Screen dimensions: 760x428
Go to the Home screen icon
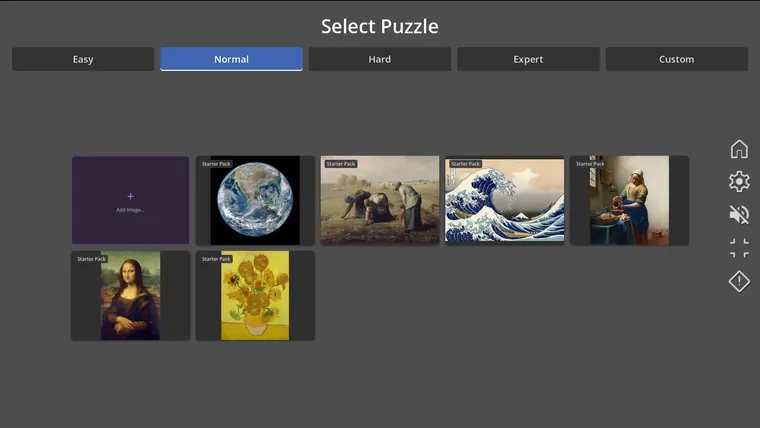pyautogui.click(x=739, y=149)
